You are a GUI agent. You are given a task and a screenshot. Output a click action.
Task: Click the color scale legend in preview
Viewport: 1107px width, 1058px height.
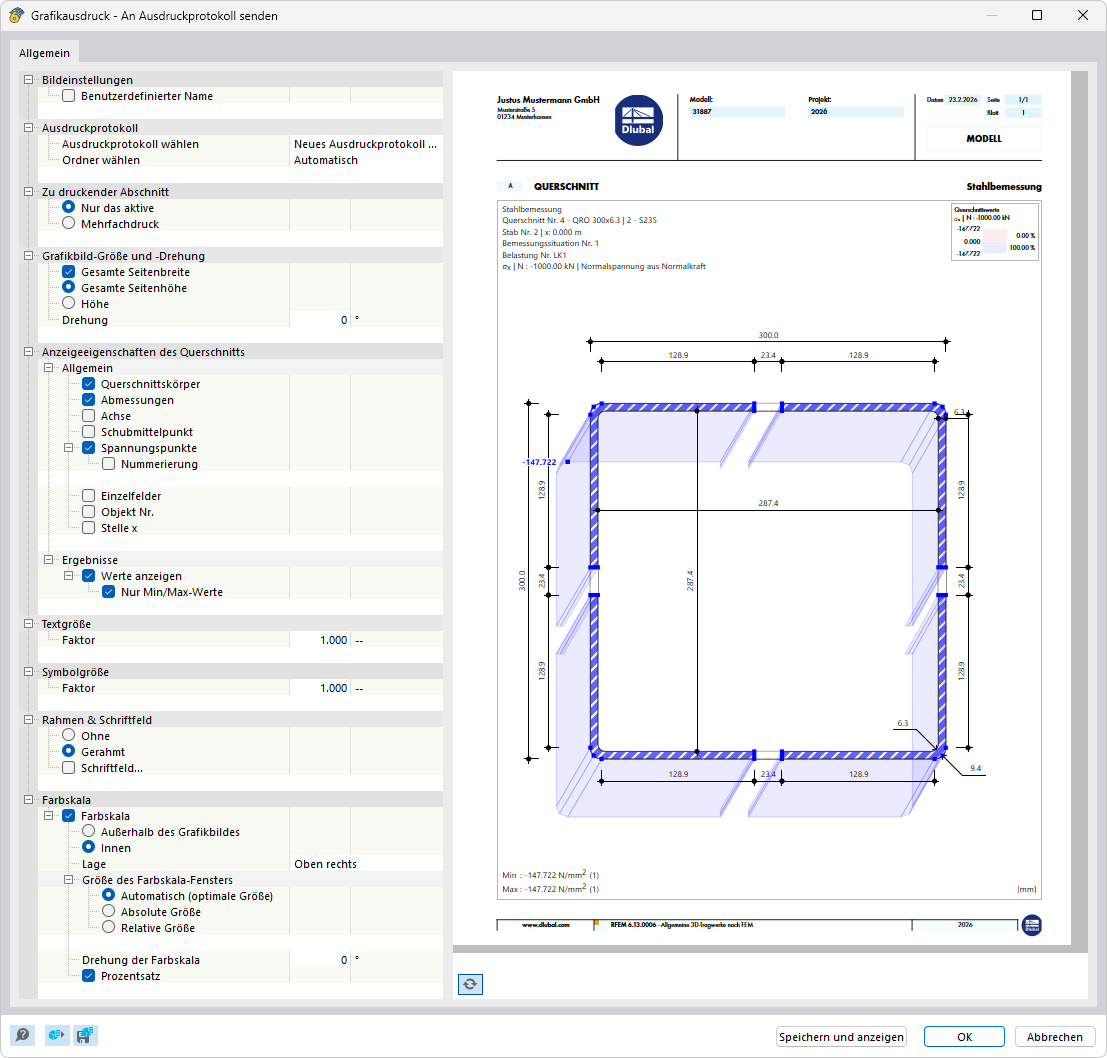click(995, 232)
